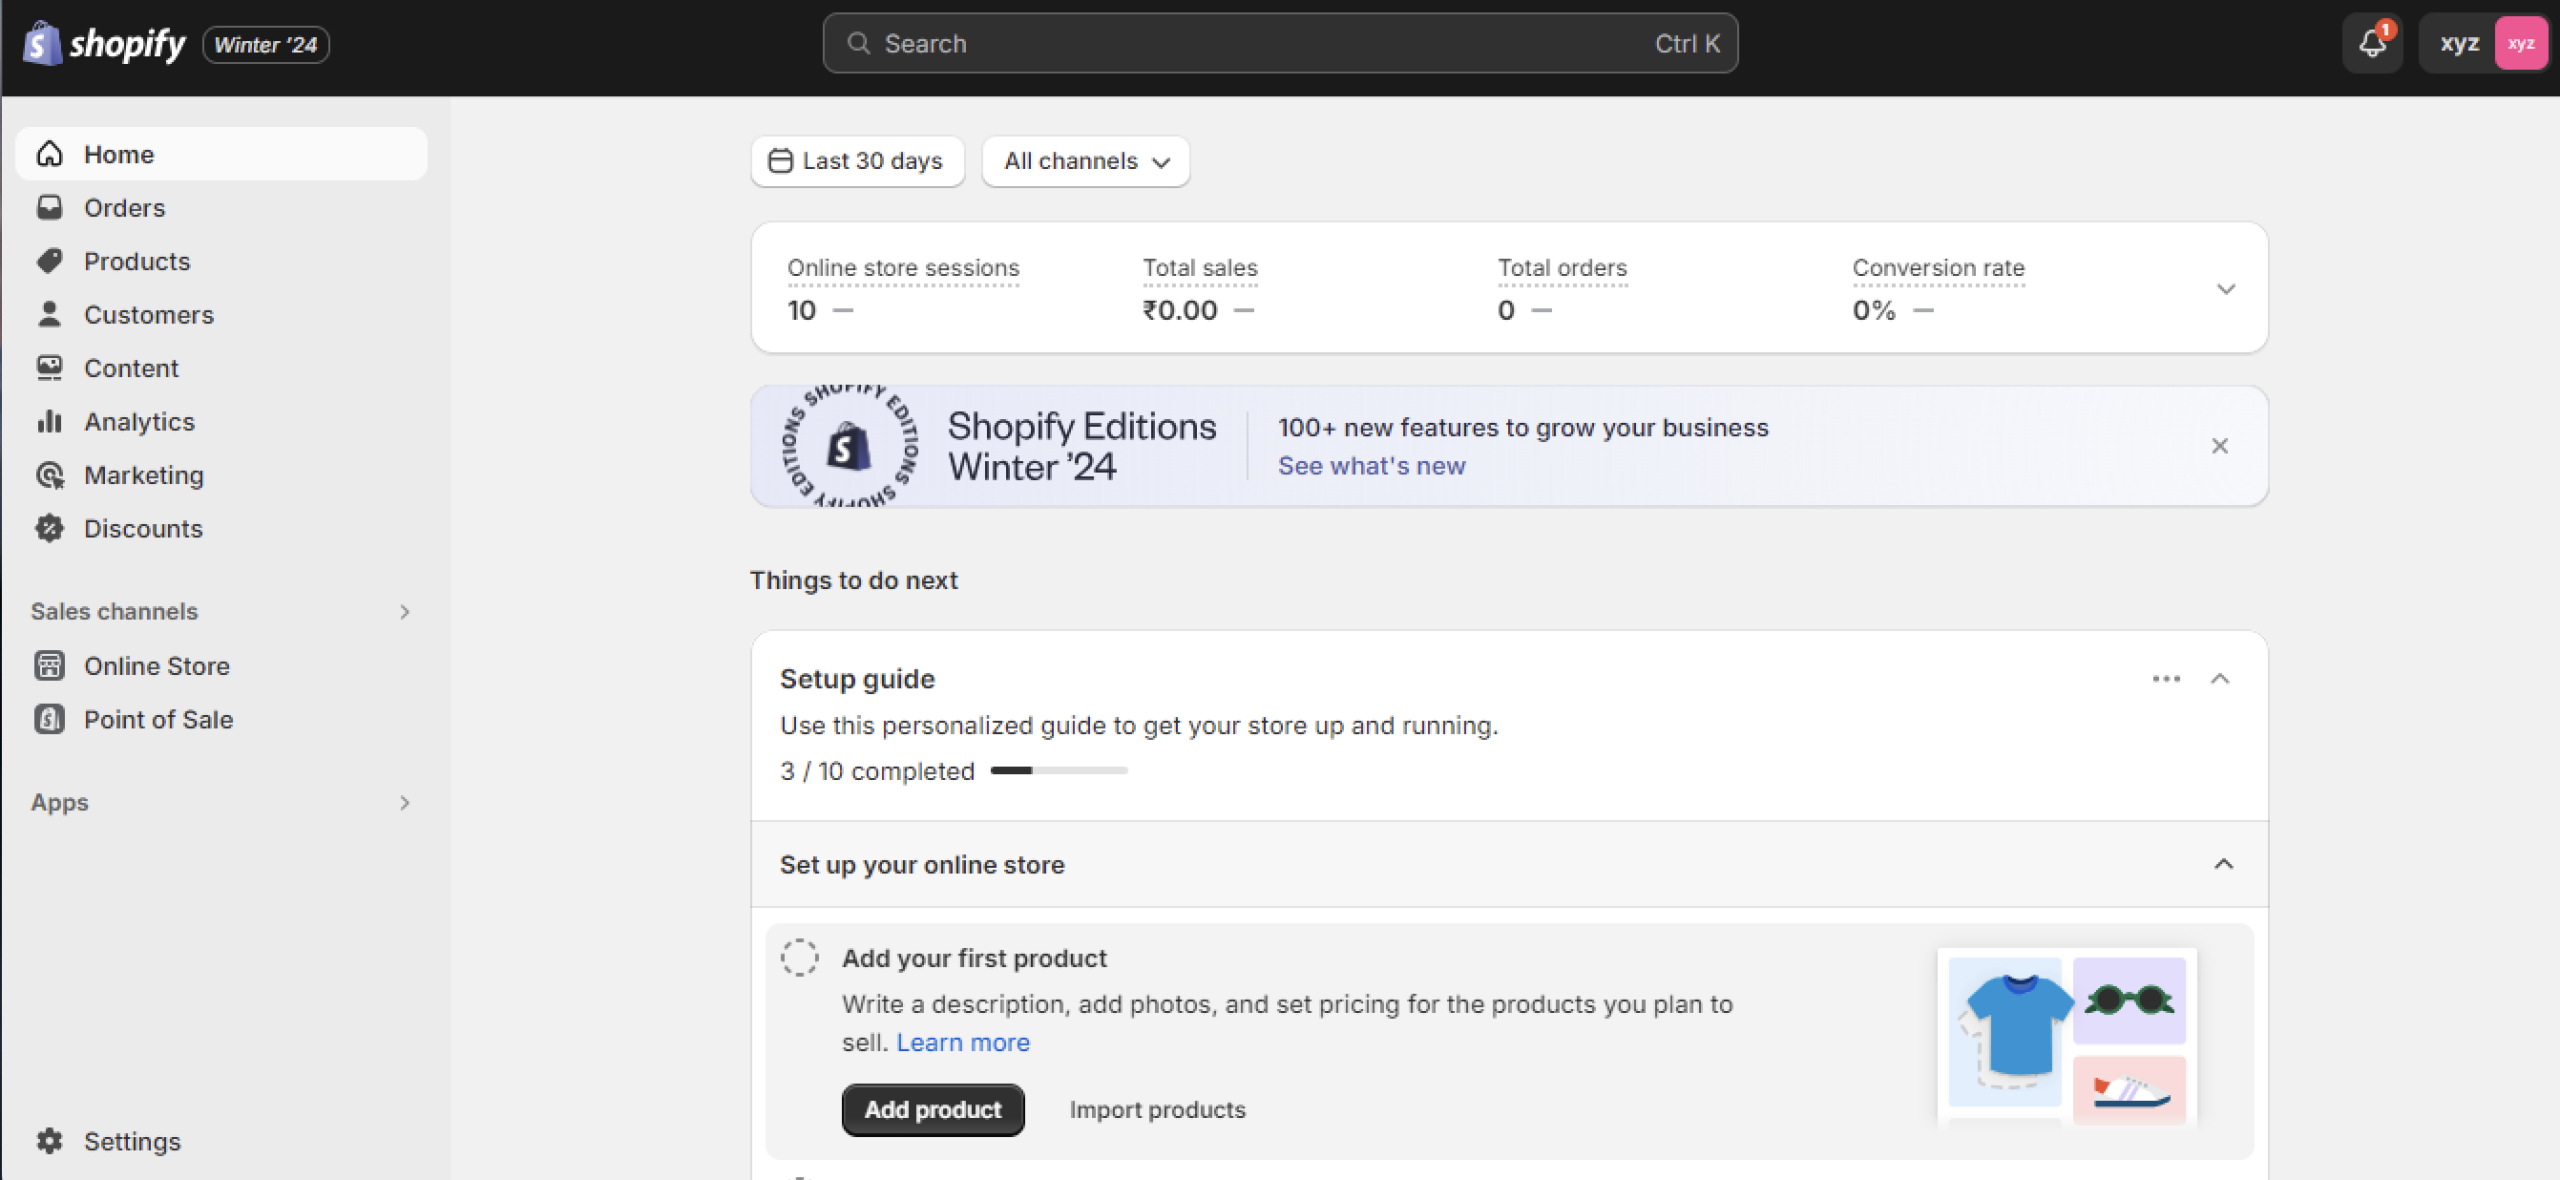Screen dimensions: 2560x1180
Task: Click the Add your first product heading
Action: (x=974, y=958)
